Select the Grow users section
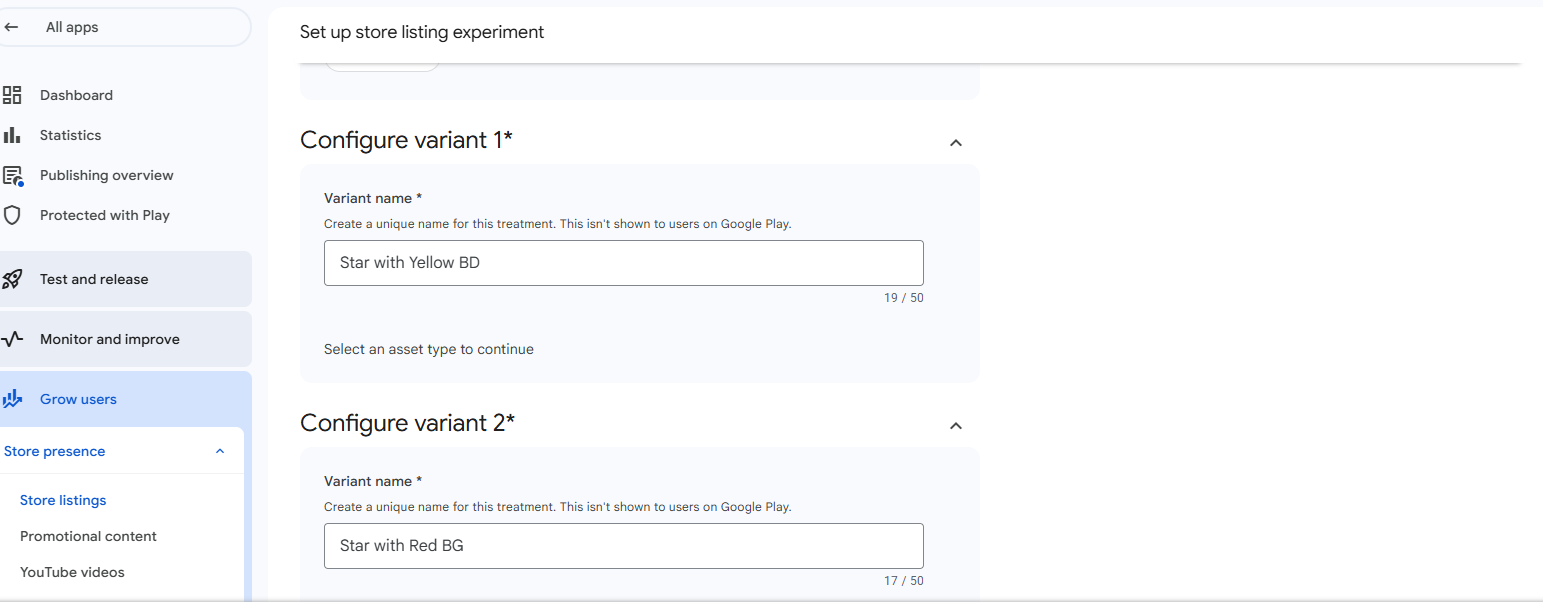Screen dimensions: 1543x615 coord(126,399)
